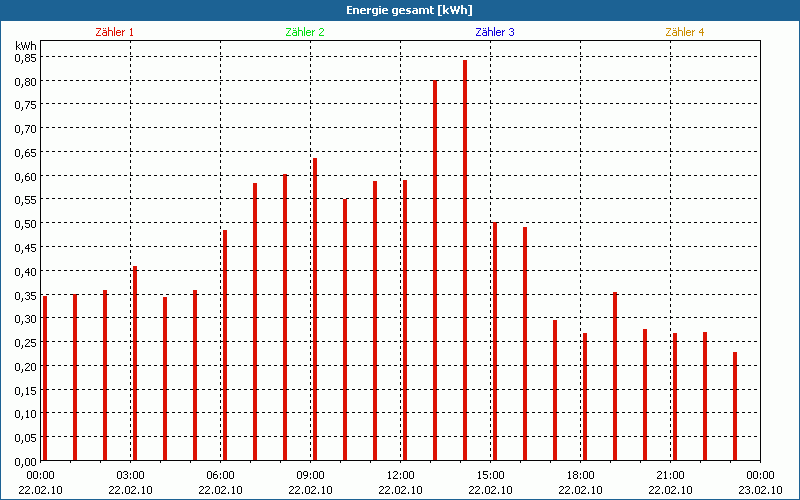Click the 06:00 time axis label
The image size is (800, 500).
tap(220, 476)
